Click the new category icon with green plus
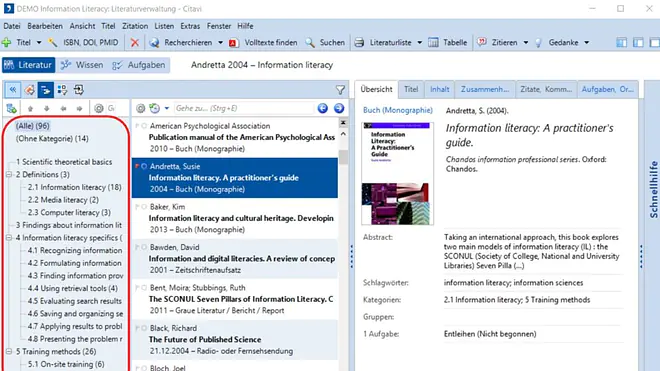Viewport: 660px width, 371px height. coord(11,109)
